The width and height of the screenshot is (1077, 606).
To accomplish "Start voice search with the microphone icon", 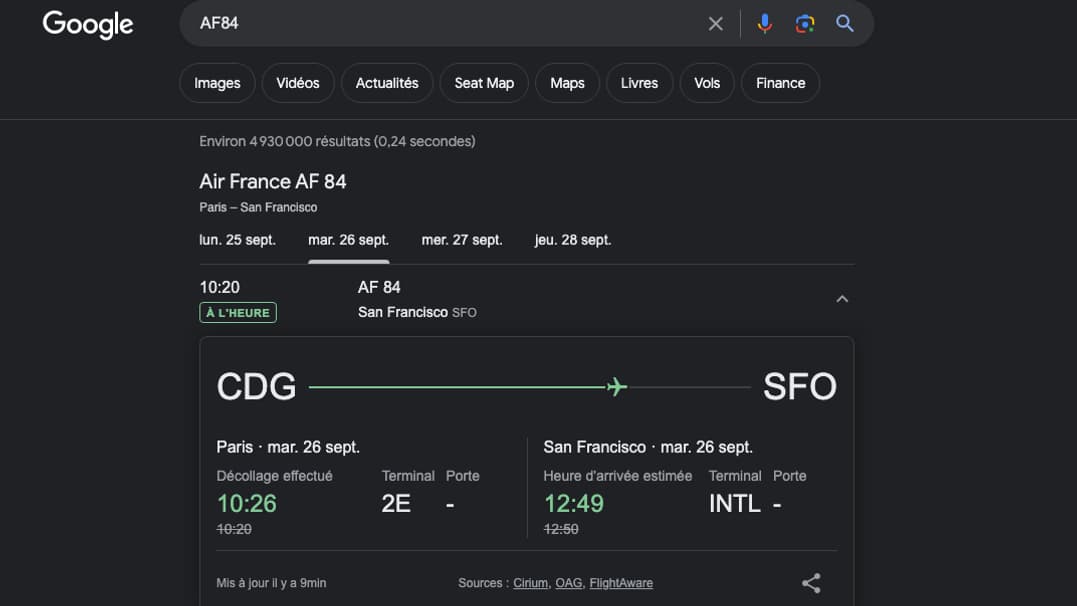I will point(764,24).
